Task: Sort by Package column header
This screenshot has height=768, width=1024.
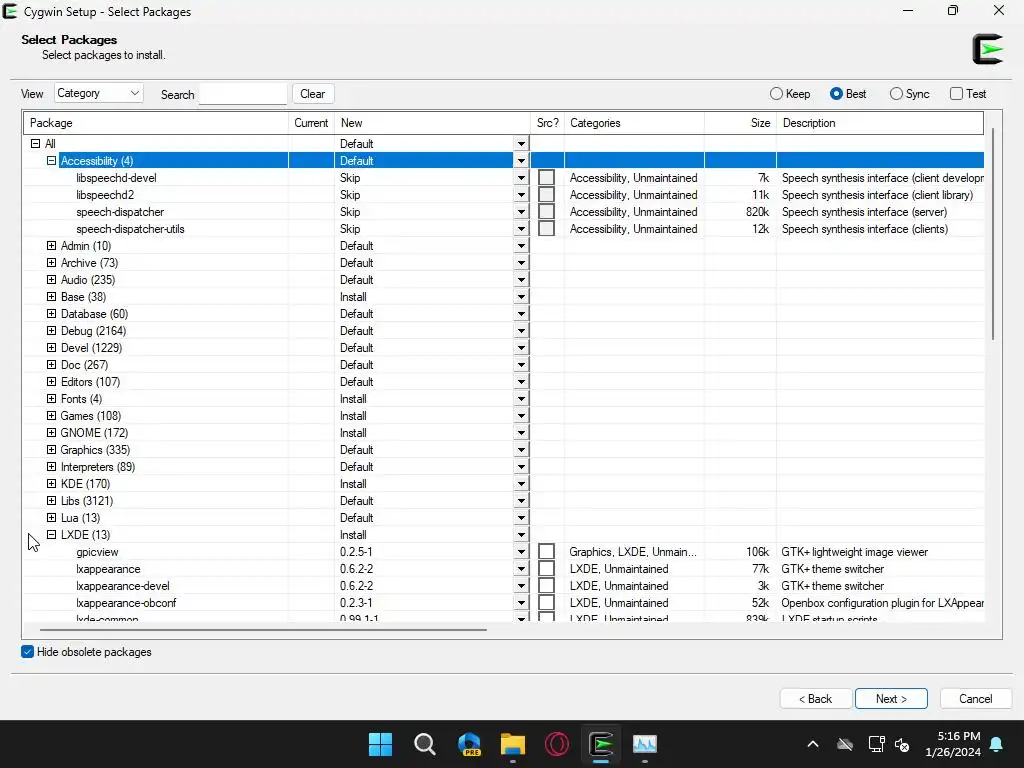Action: click(x=156, y=123)
